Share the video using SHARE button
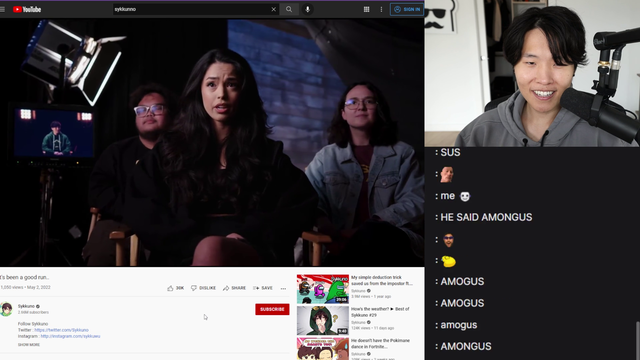 click(234, 288)
